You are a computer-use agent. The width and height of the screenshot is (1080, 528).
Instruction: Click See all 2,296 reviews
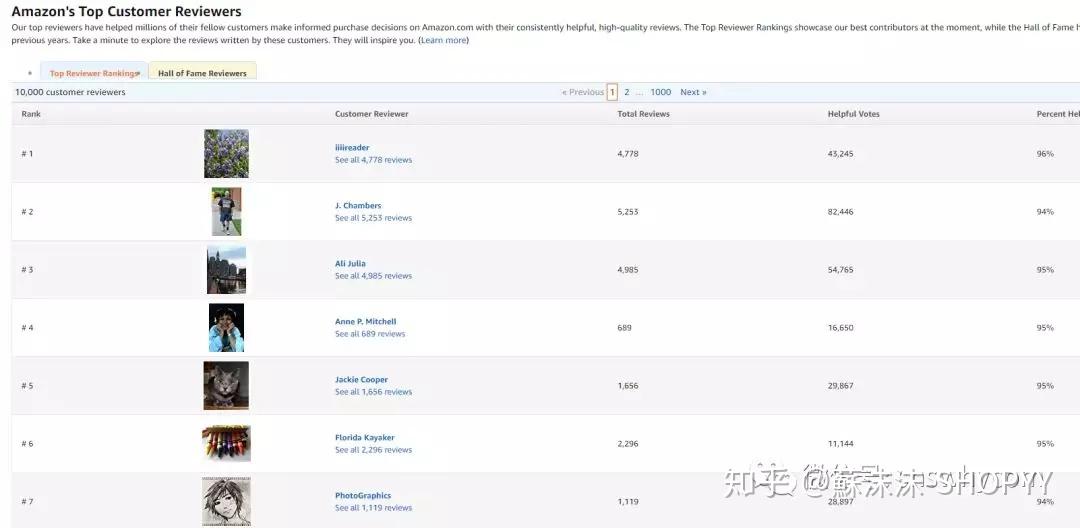tap(373, 450)
